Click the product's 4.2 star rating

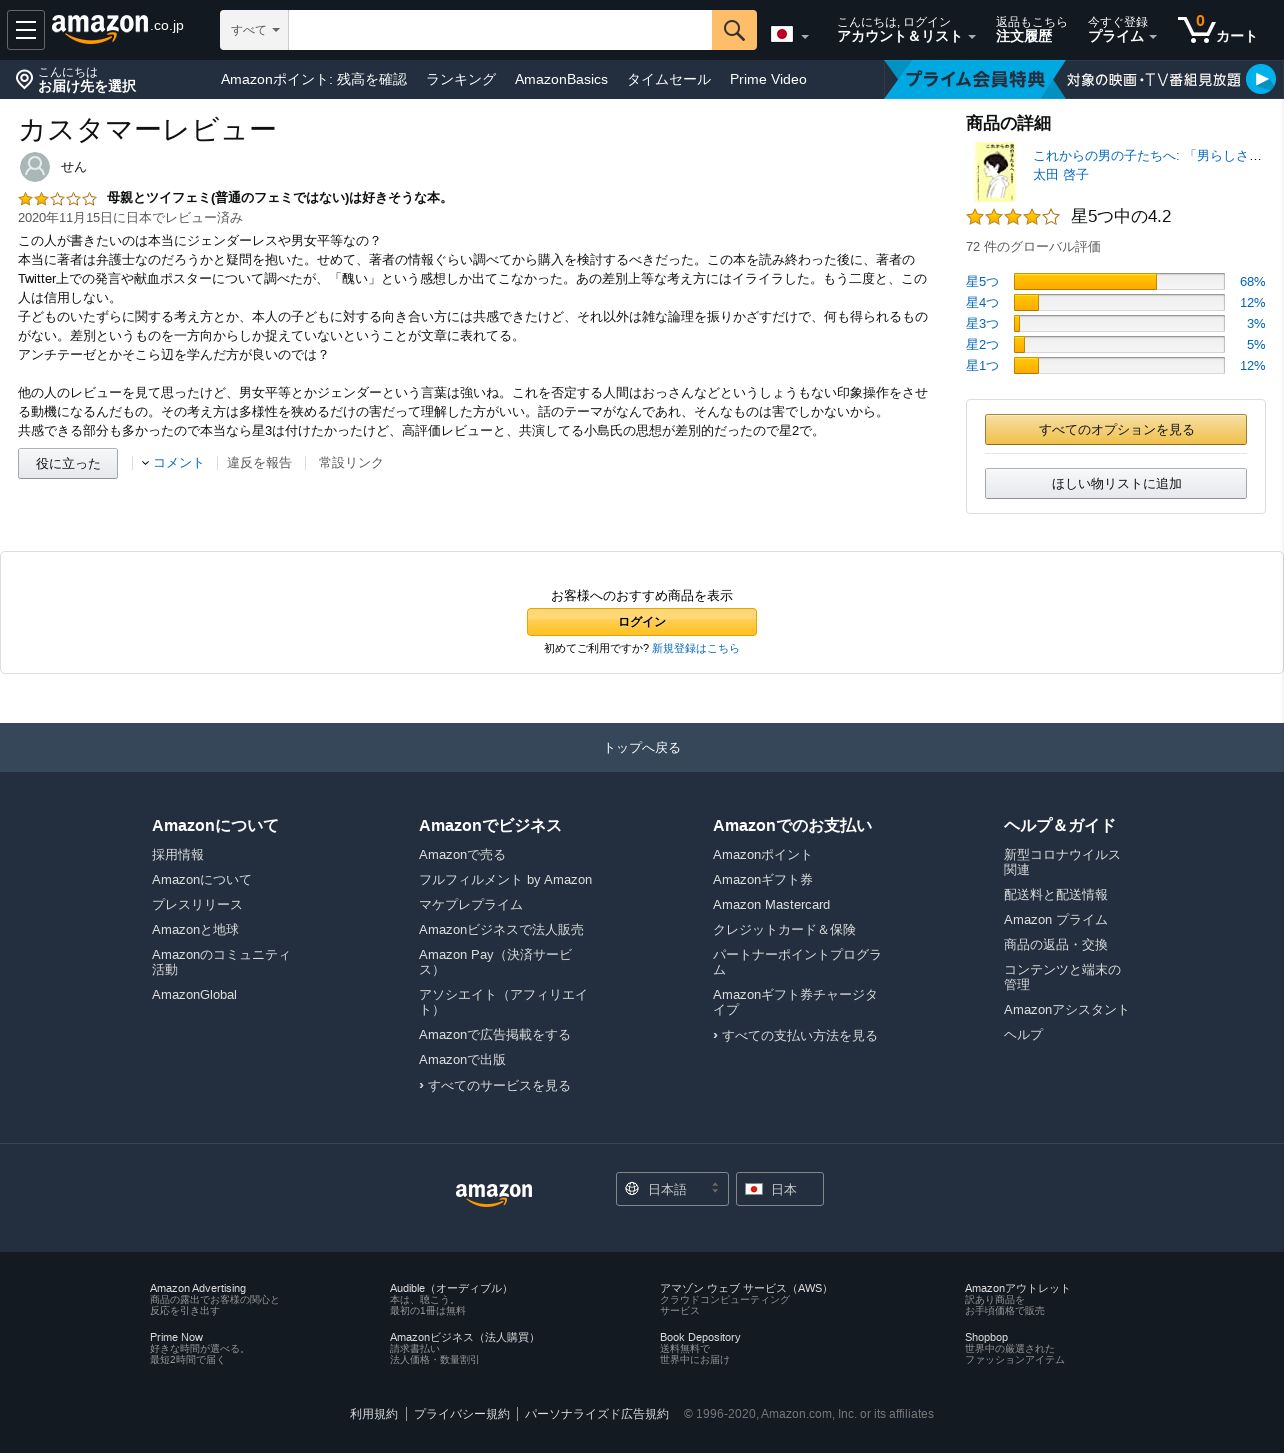[x=1012, y=217]
